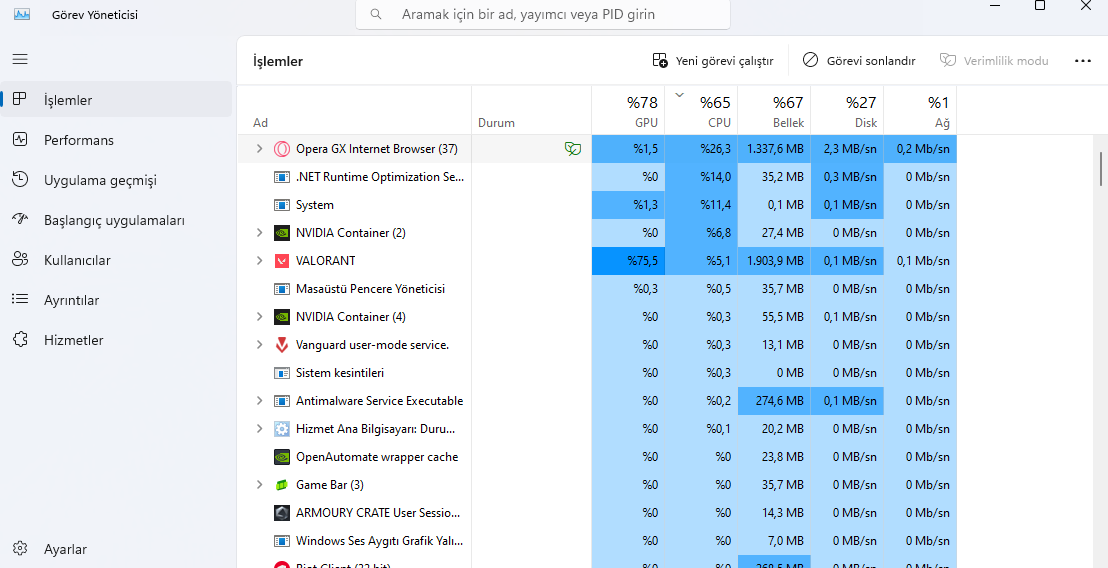Screen dimensions: 1108x568
Task: Click the Verimlilik modu button
Action: coord(994,61)
